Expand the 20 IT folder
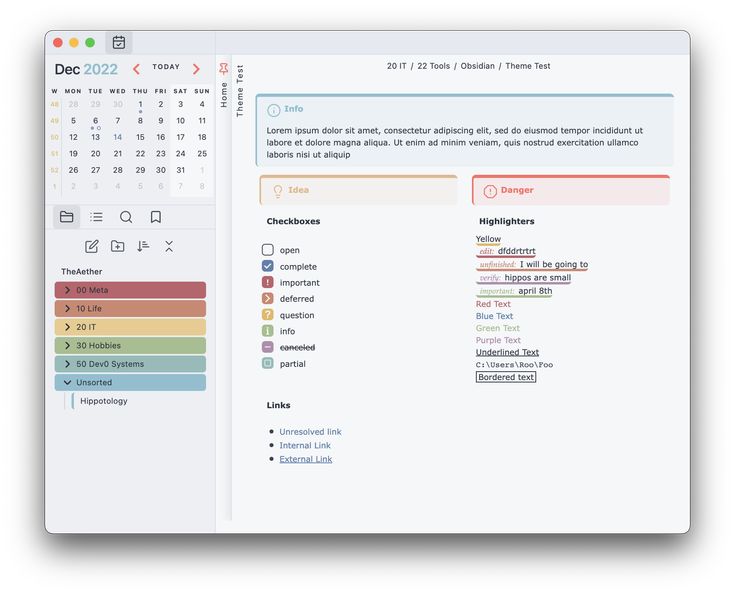This screenshot has height=593, width=735. (67, 327)
